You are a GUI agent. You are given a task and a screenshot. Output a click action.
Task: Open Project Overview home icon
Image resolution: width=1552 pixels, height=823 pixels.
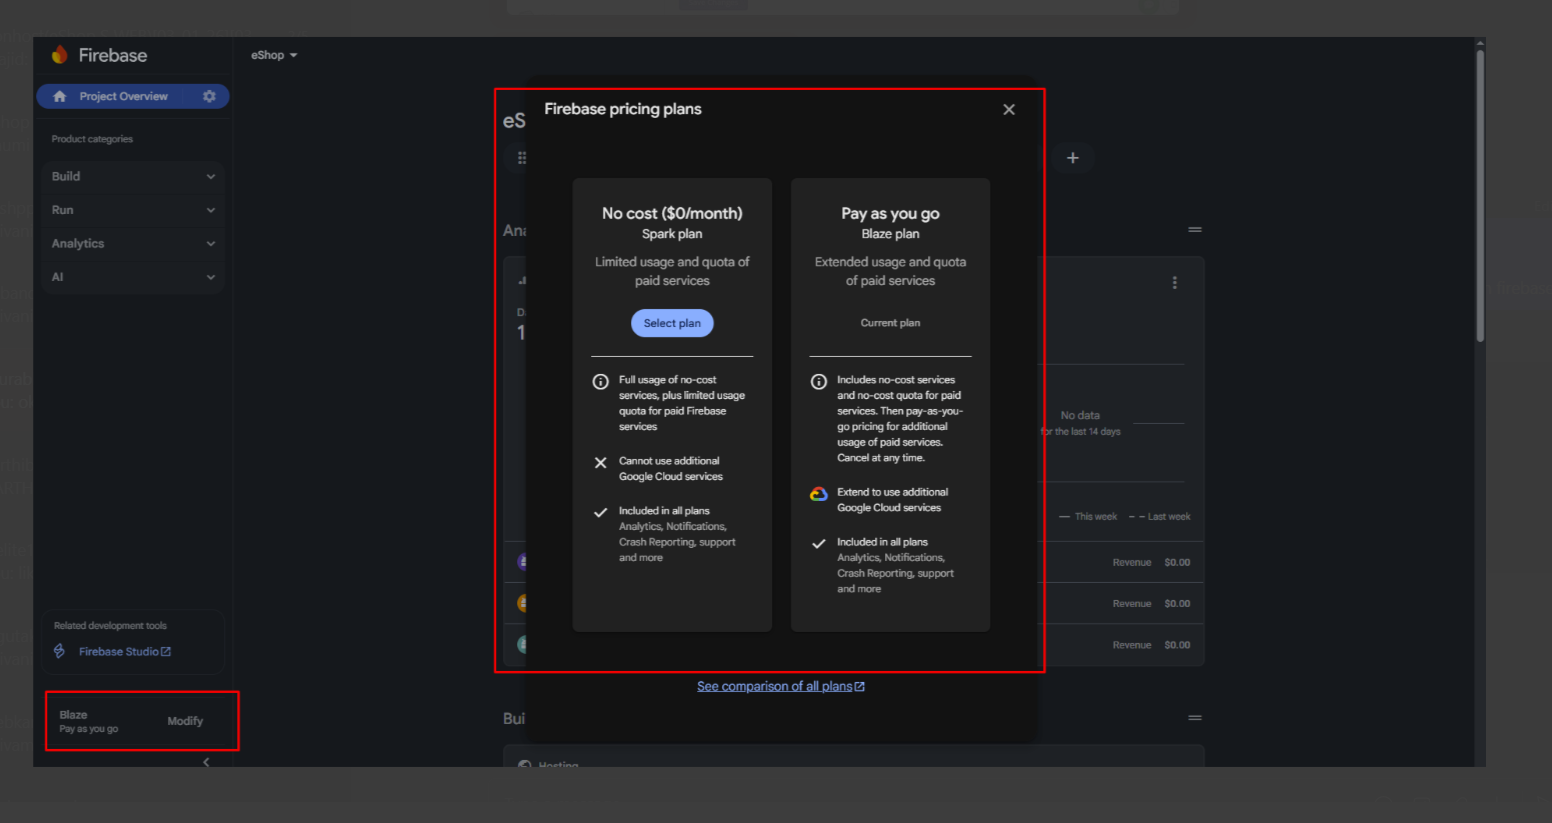pos(59,96)
